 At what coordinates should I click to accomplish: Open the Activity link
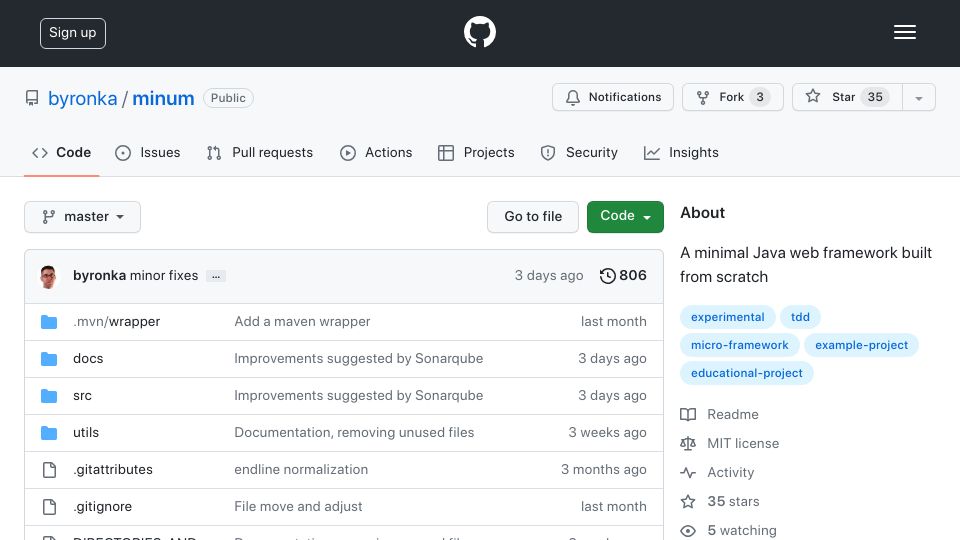[730, 473]
